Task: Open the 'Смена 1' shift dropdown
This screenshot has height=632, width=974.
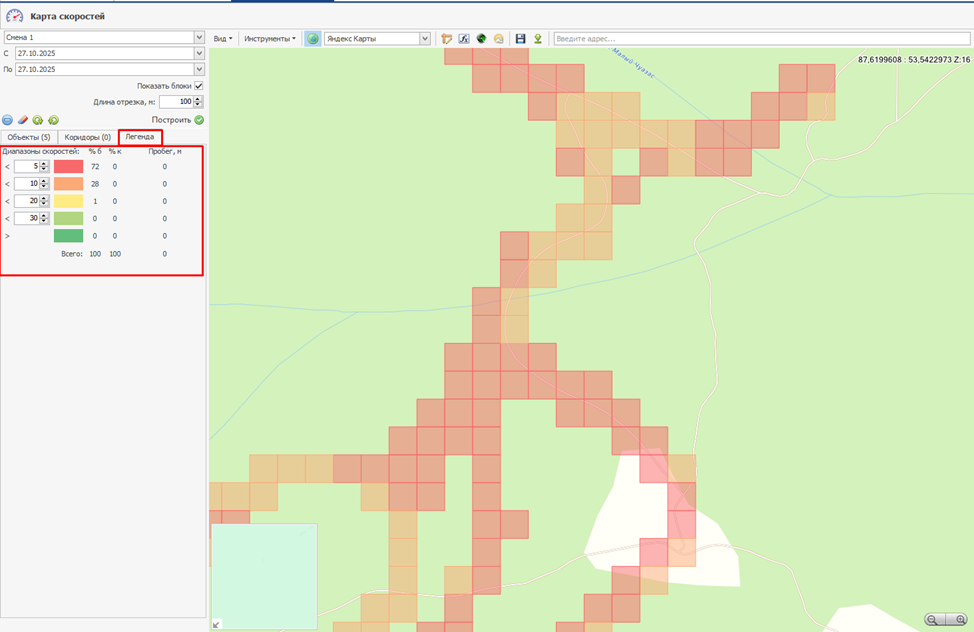Action: tap(199, 37)
